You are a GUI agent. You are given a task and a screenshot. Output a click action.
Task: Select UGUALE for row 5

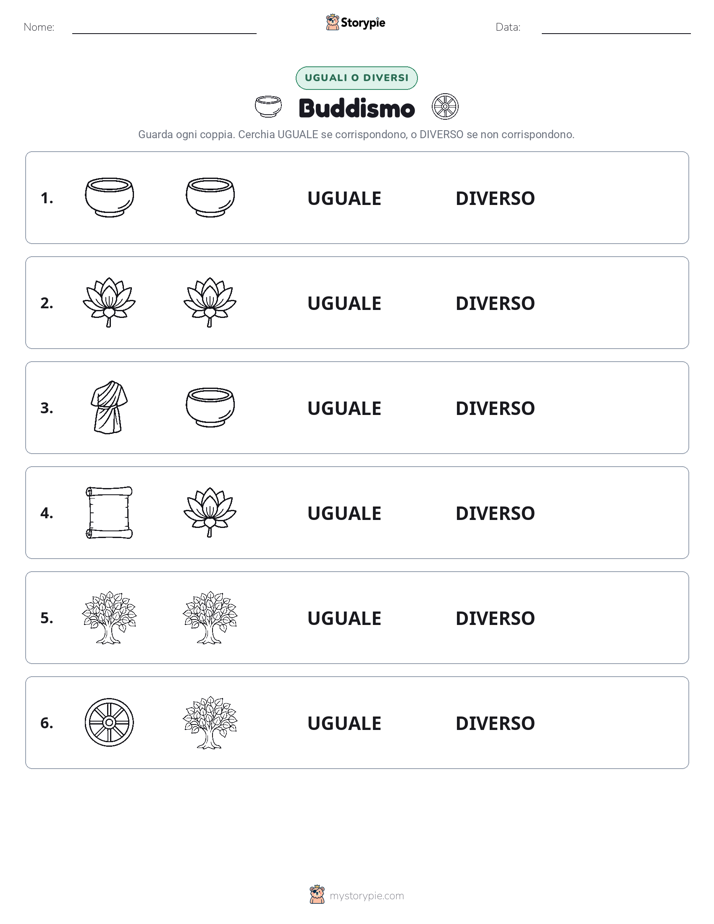tap(344, 618)
